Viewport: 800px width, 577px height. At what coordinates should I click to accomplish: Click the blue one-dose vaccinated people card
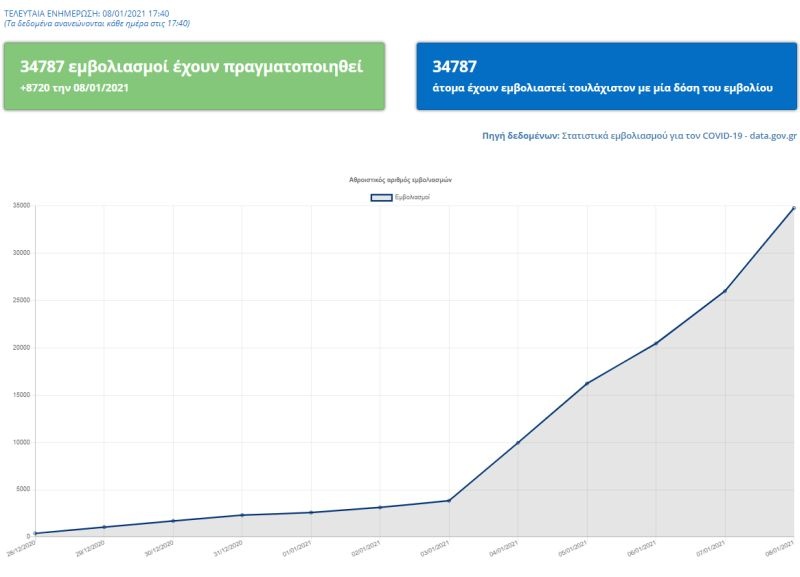(606, 76)
